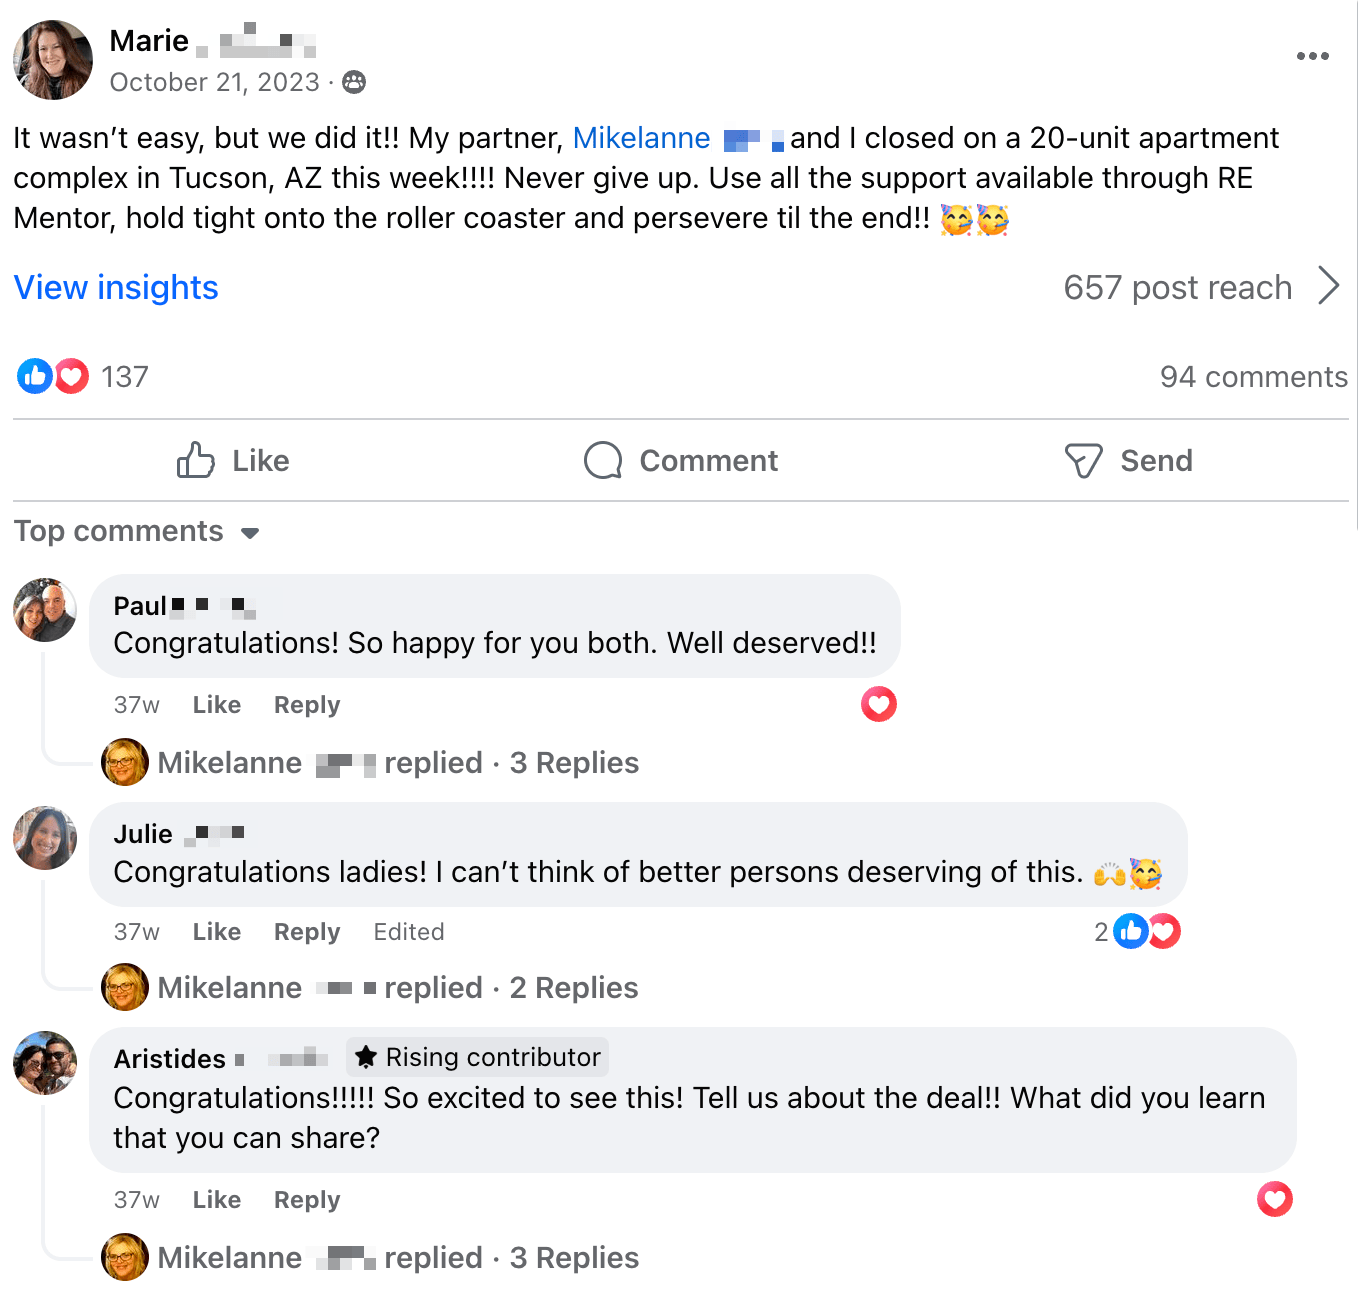1358x1296 pixels.
Task: Click the Send icon below the post
Action: point(1083,461)
